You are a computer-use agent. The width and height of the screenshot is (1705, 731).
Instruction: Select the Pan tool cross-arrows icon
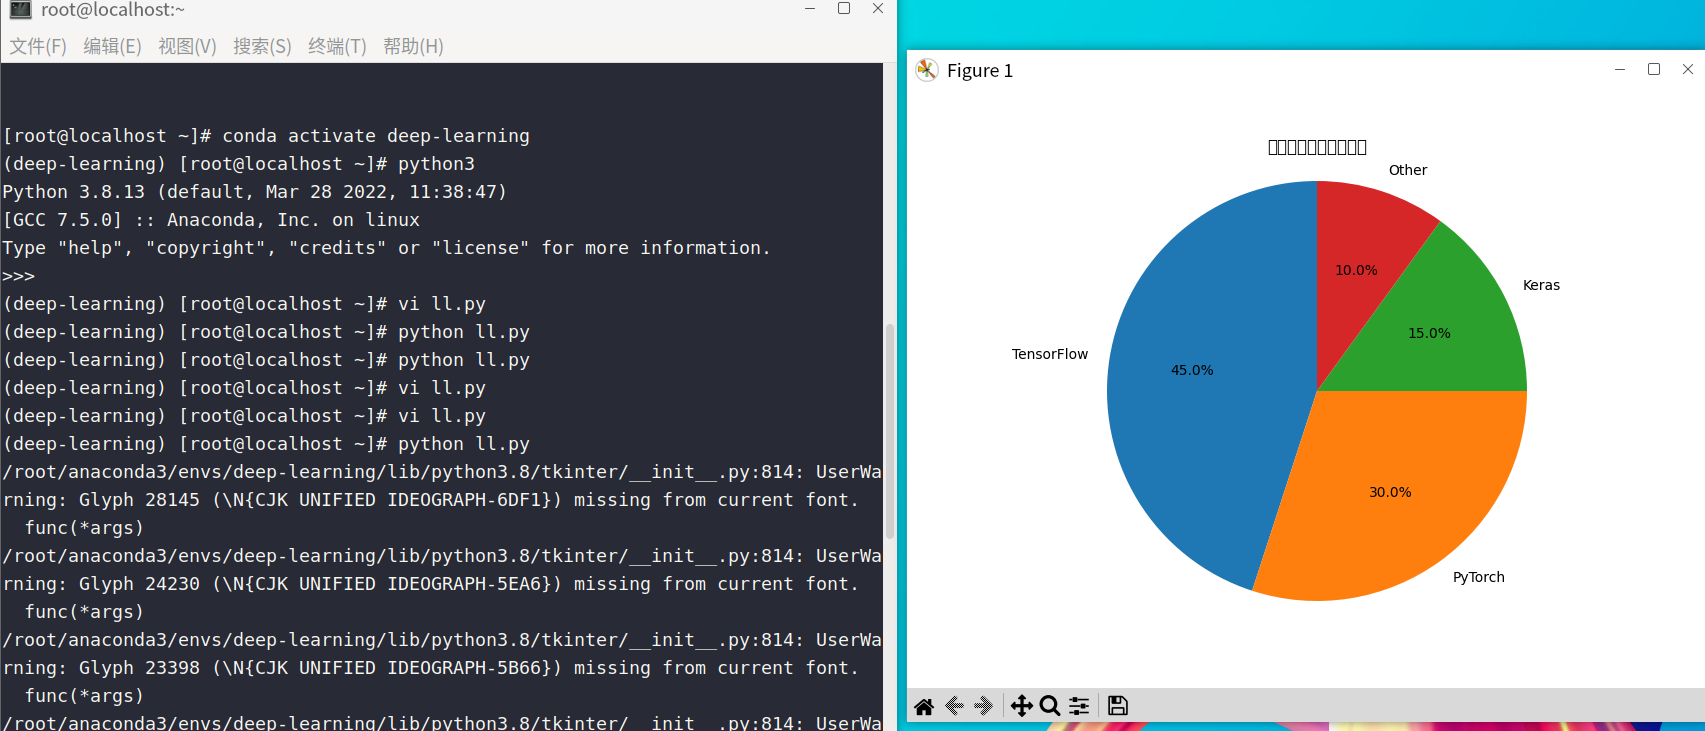(x=1021, y=706)
